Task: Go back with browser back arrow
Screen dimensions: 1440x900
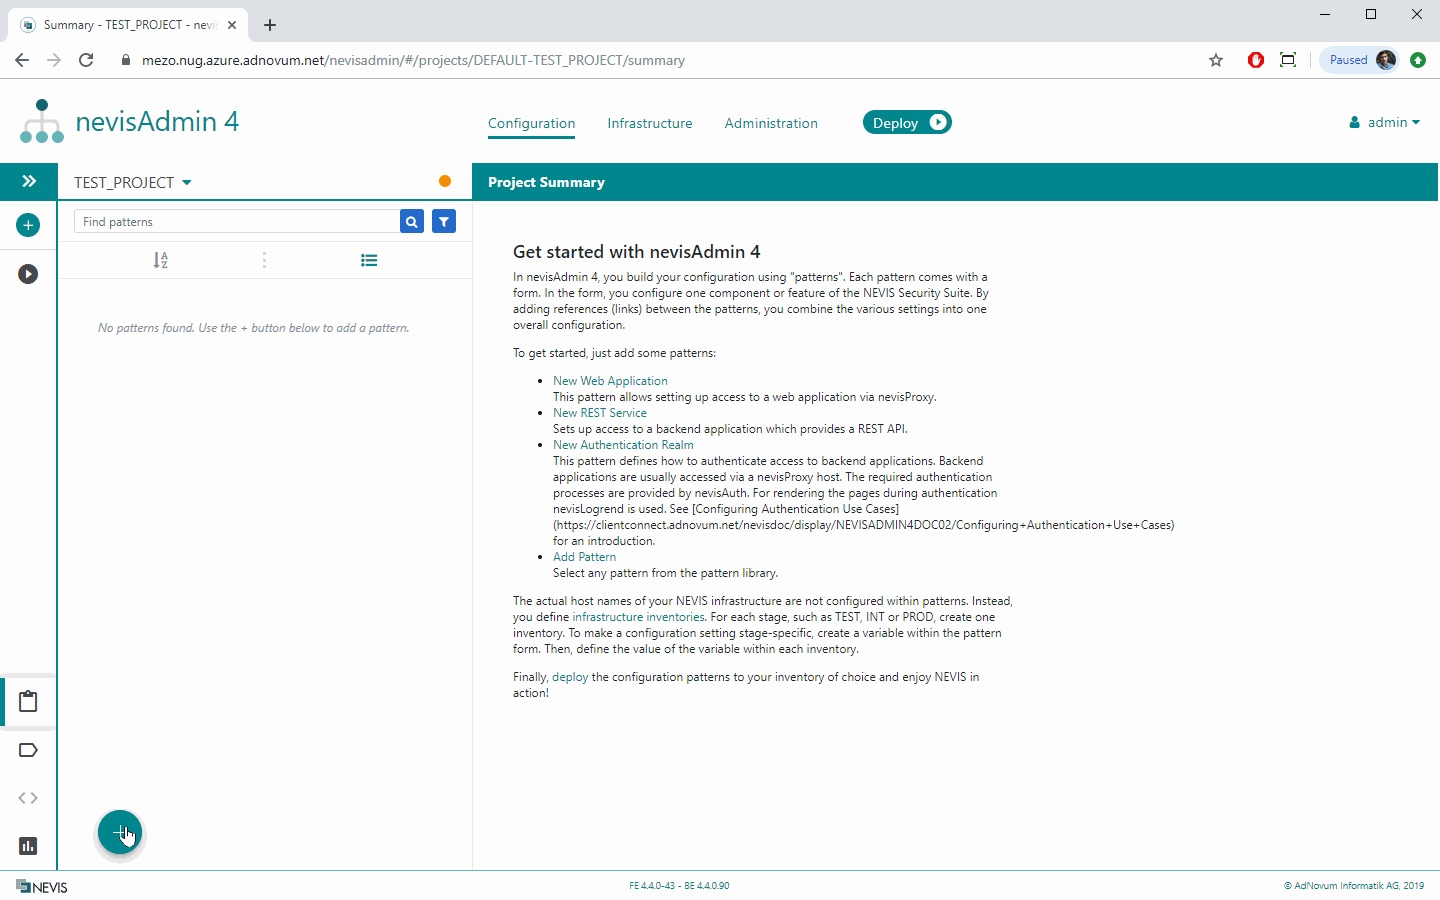Action: click(22, 60)
